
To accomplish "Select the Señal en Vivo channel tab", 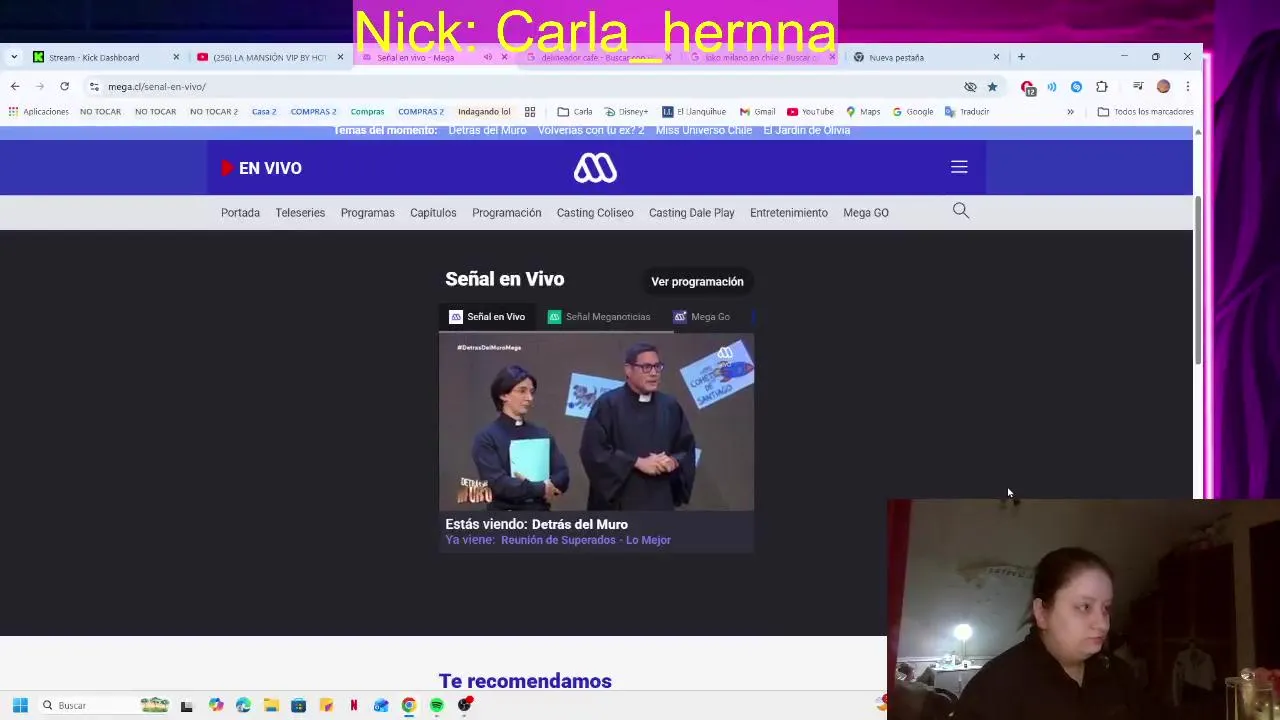I will pos(487,317).
